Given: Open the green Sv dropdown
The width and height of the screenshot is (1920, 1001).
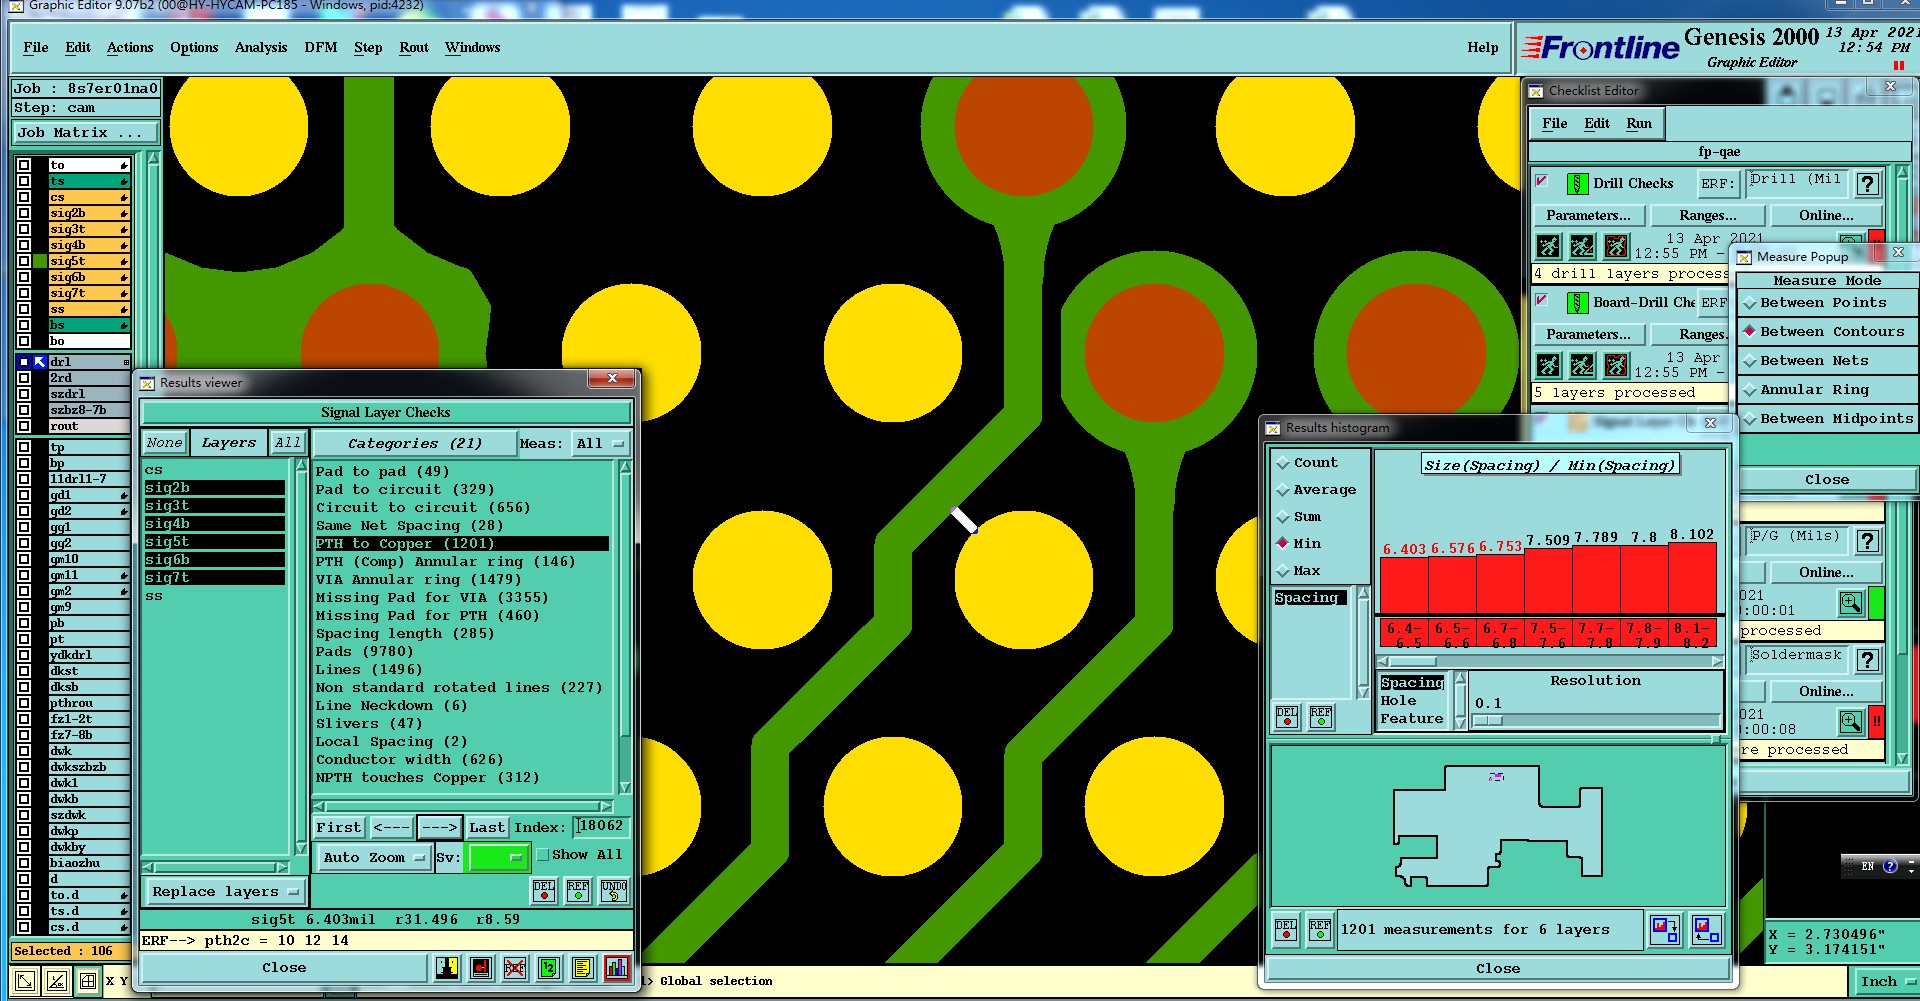Looking at the screenshot, I should (x=498, y=858).
